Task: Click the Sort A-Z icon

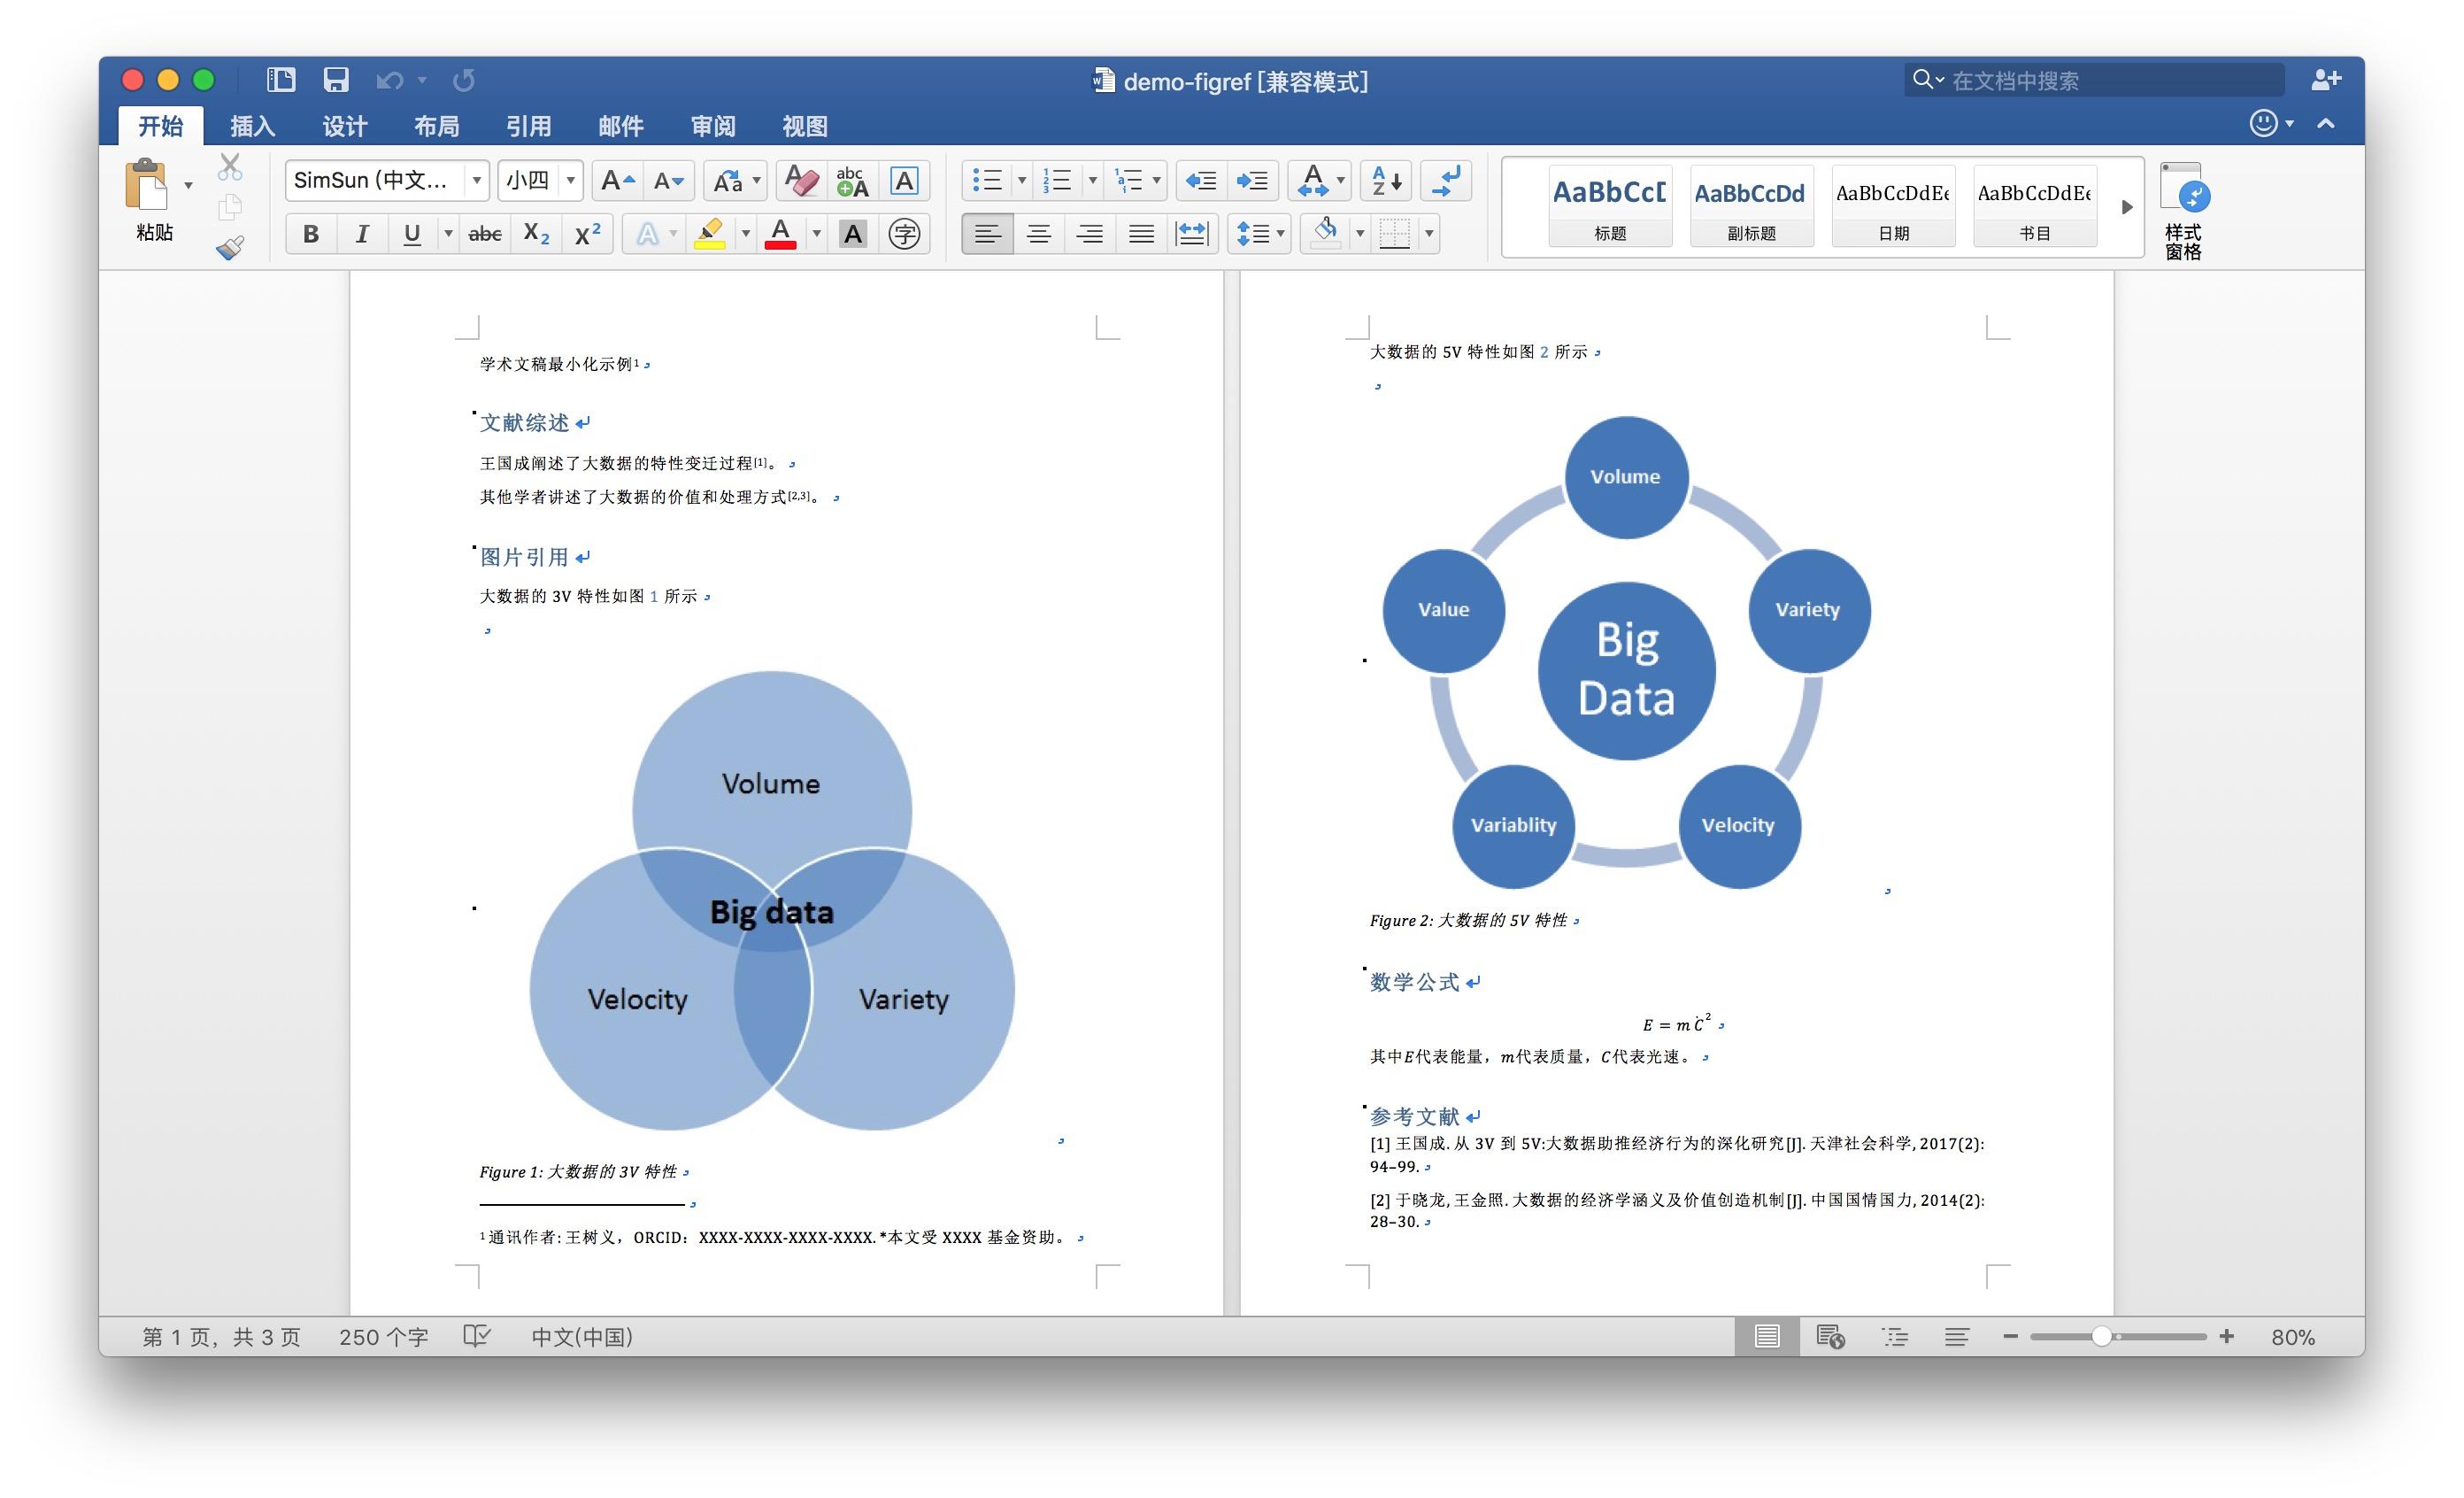Action: click(1386, 181)
